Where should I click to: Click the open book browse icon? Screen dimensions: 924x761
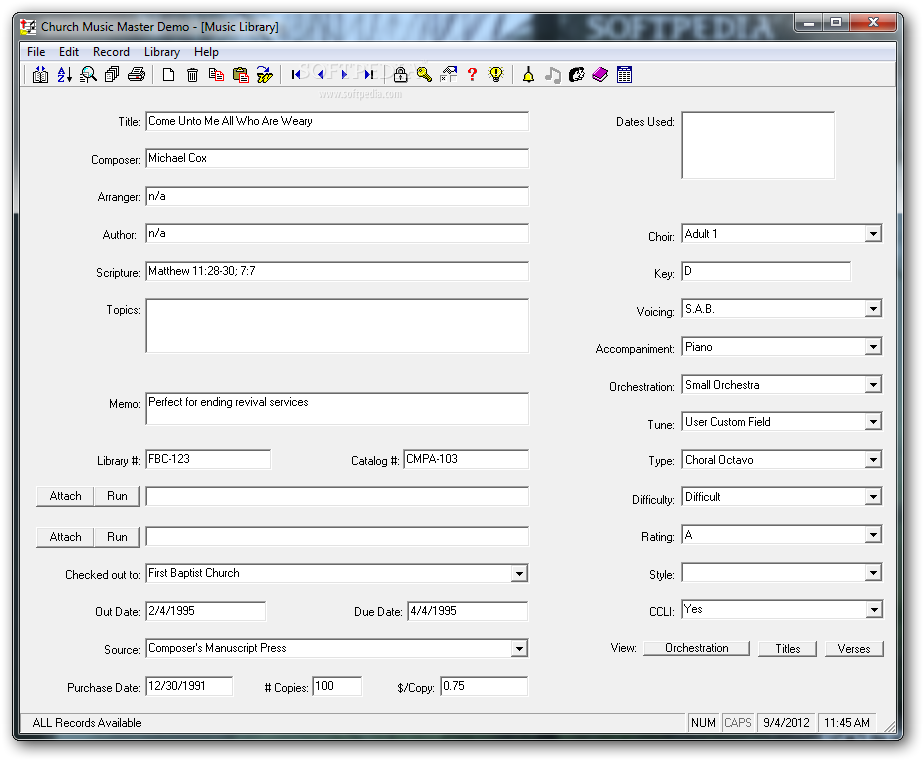[40, 75]
